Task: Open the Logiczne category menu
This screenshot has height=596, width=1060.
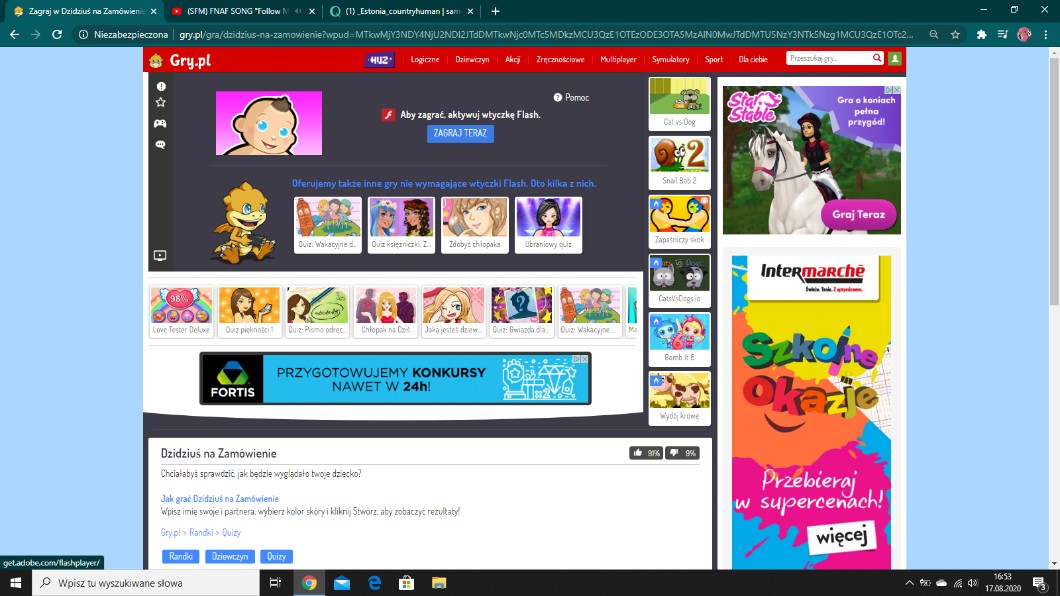Action: click(x=425, y=60)
